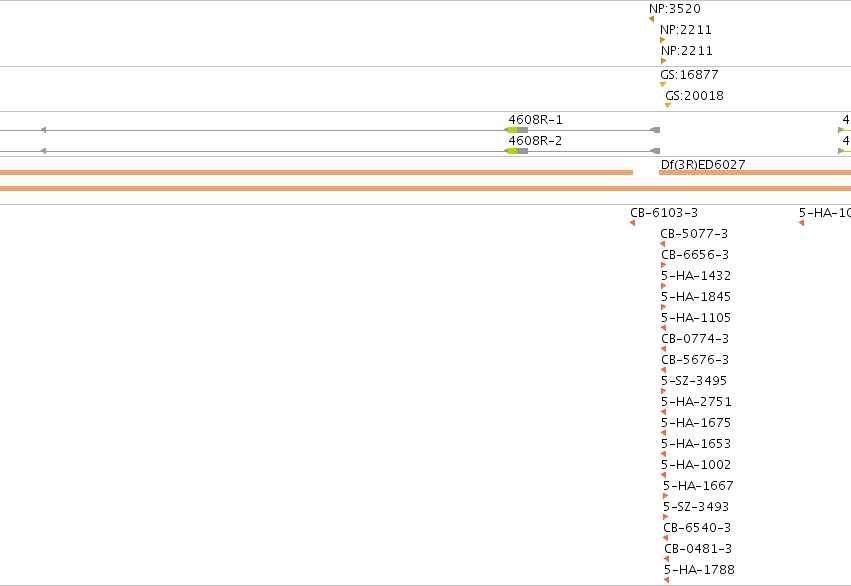The image size is (851, 586).
Task: Open the 5-HA-1675 insertion label
Action: (696, 423)
